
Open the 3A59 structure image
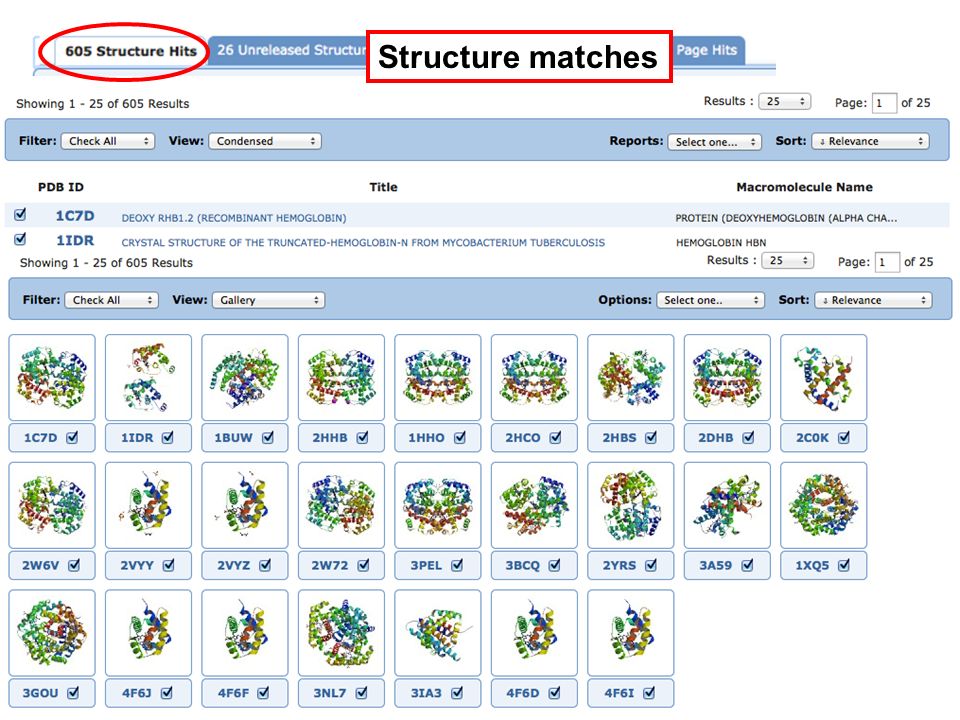(x=727, y=505)
